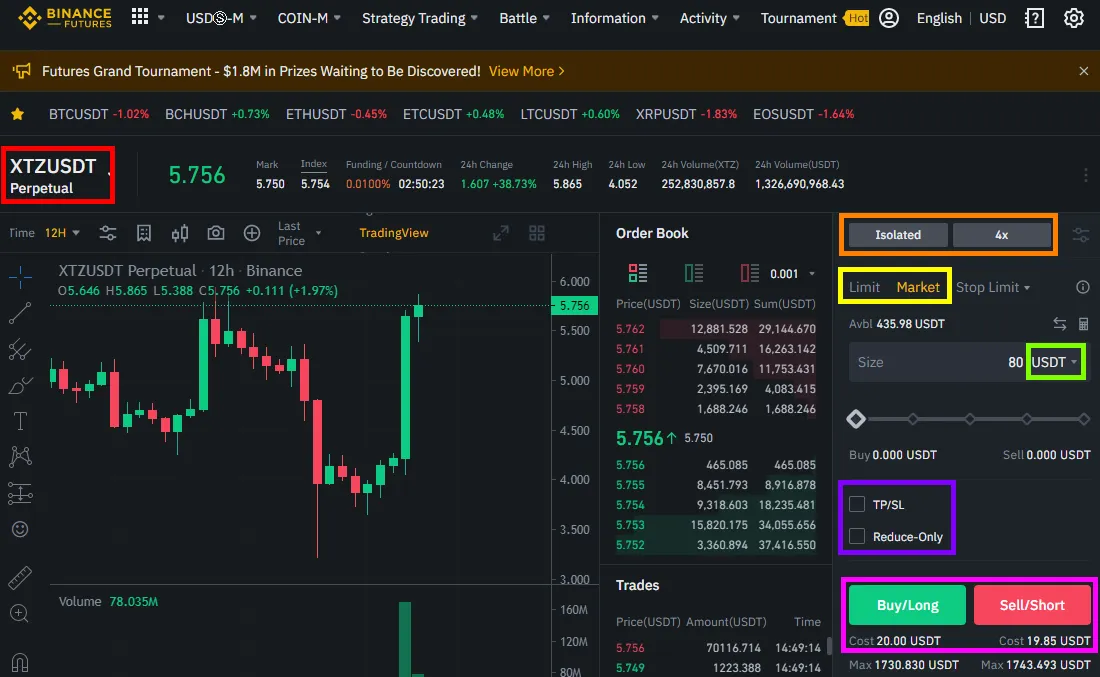Expand the chart to fullscreen

pos(500,233)
